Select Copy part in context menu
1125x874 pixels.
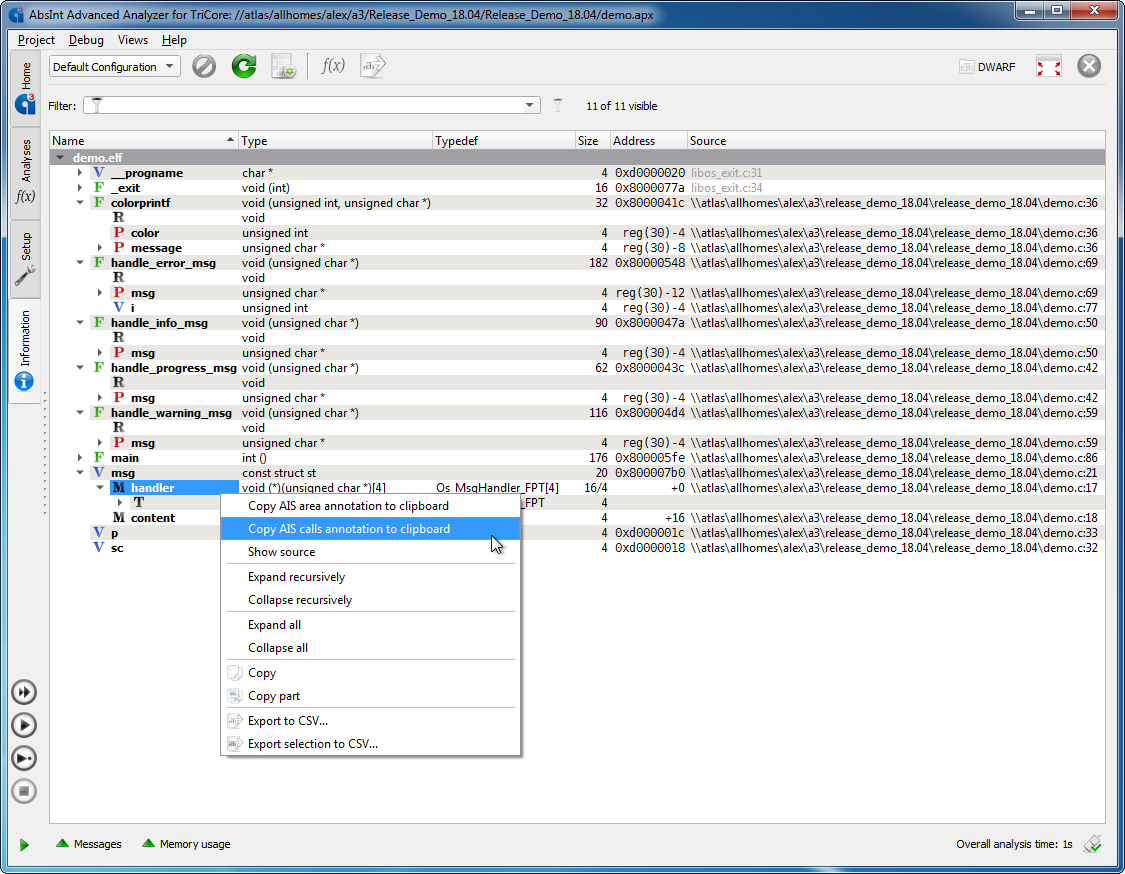[370, 696]
